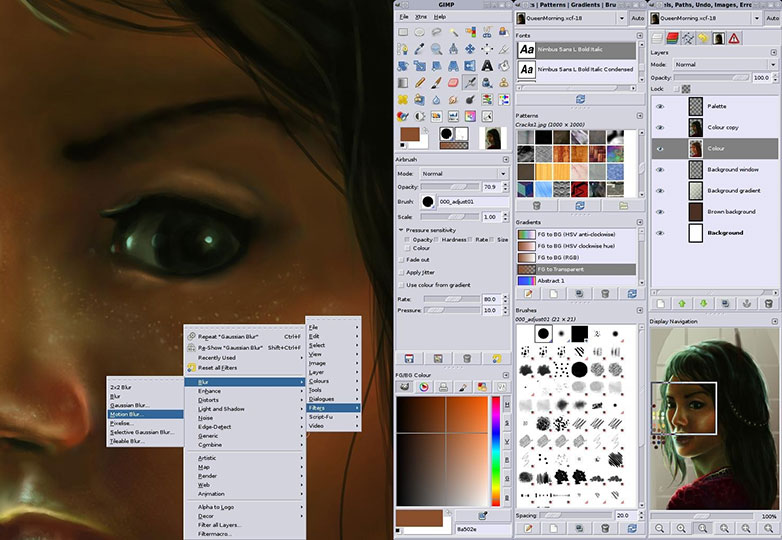
Task: Open the Enhance filters submenu
Action: click(245, 391)
